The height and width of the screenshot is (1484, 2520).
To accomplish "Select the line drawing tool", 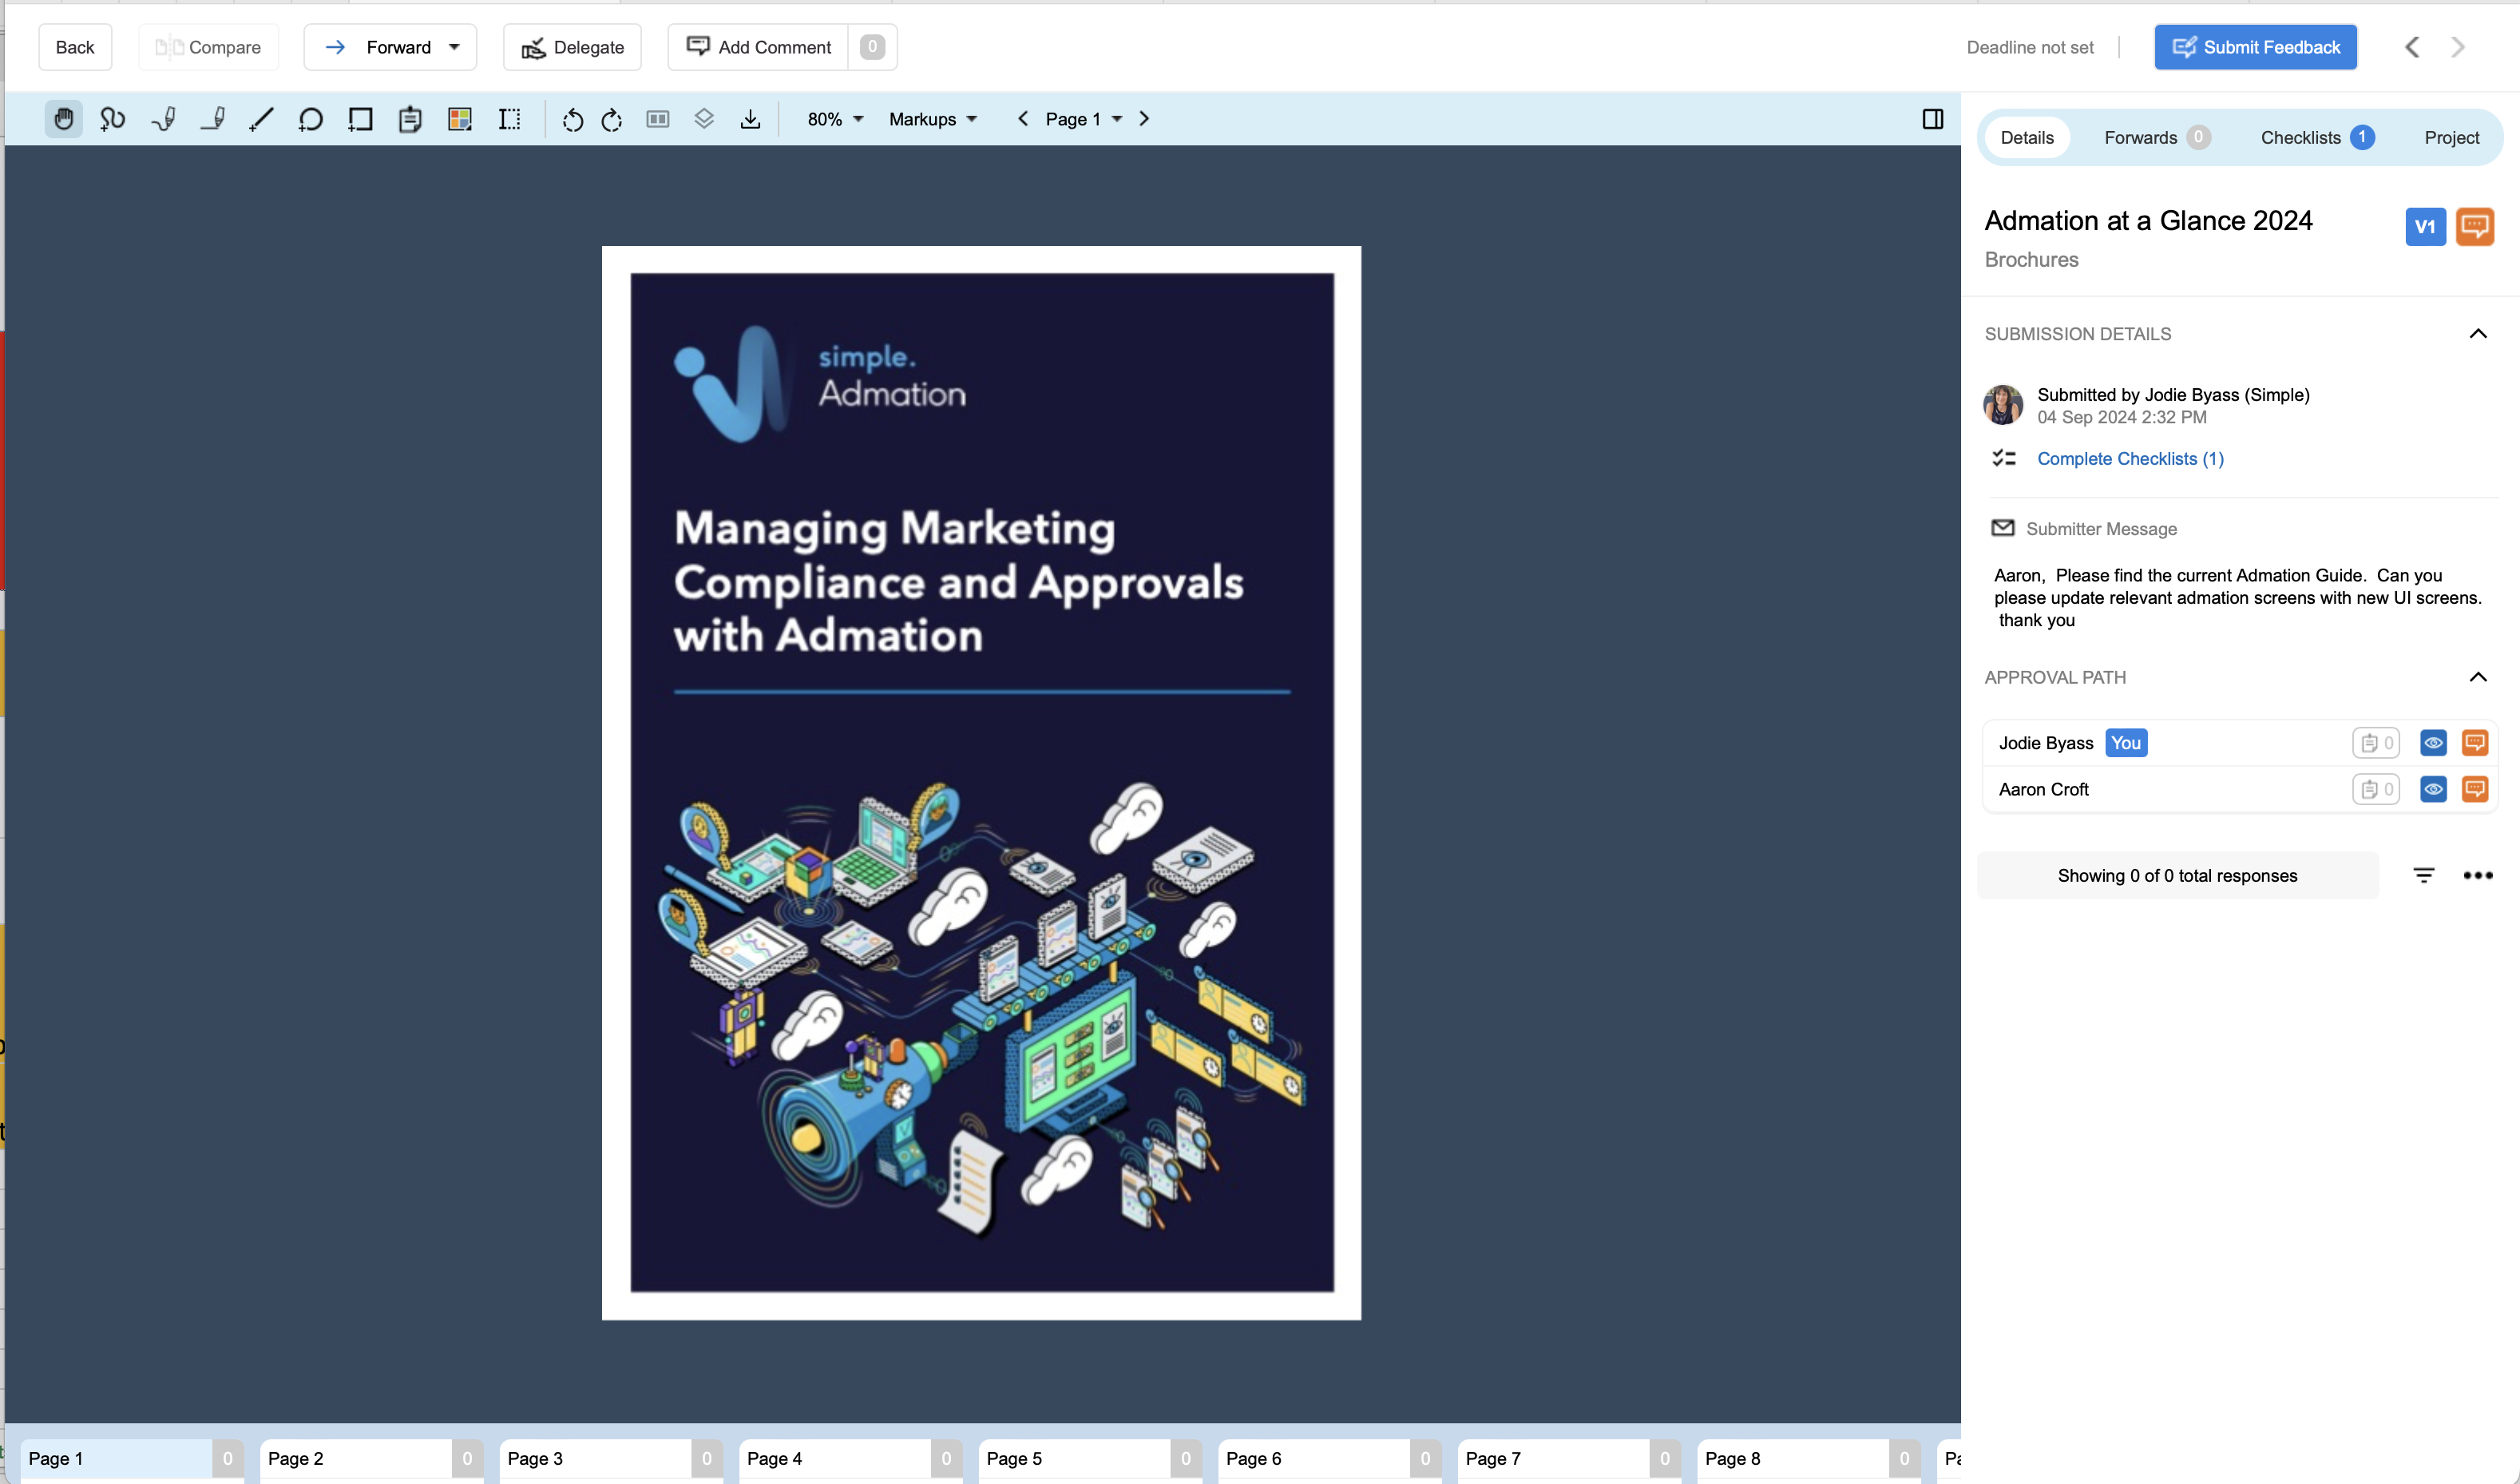I will (x=261, y=119).
